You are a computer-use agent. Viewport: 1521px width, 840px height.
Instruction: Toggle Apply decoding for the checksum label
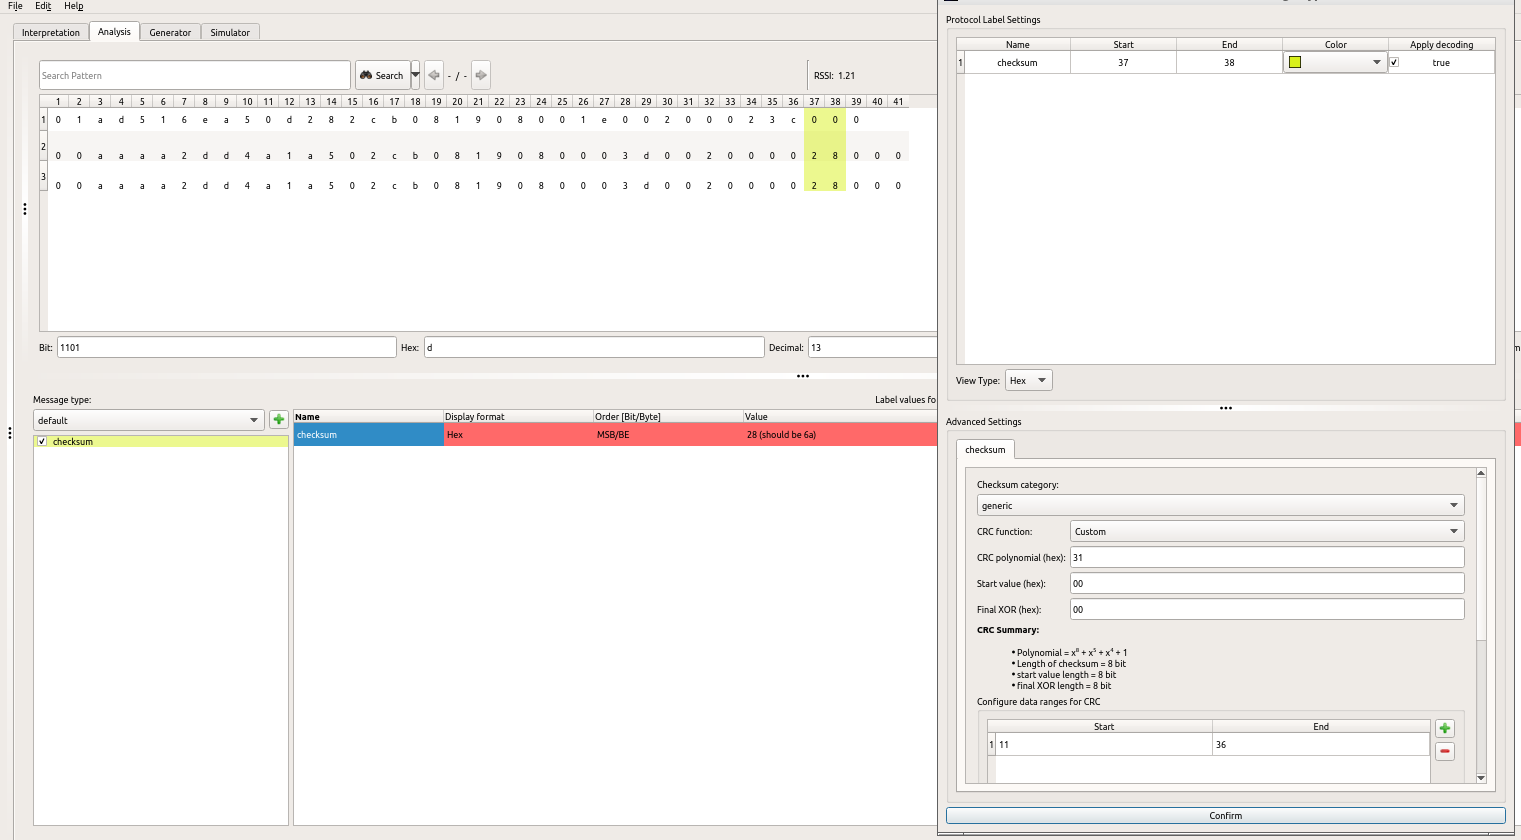pos(1394,61)
